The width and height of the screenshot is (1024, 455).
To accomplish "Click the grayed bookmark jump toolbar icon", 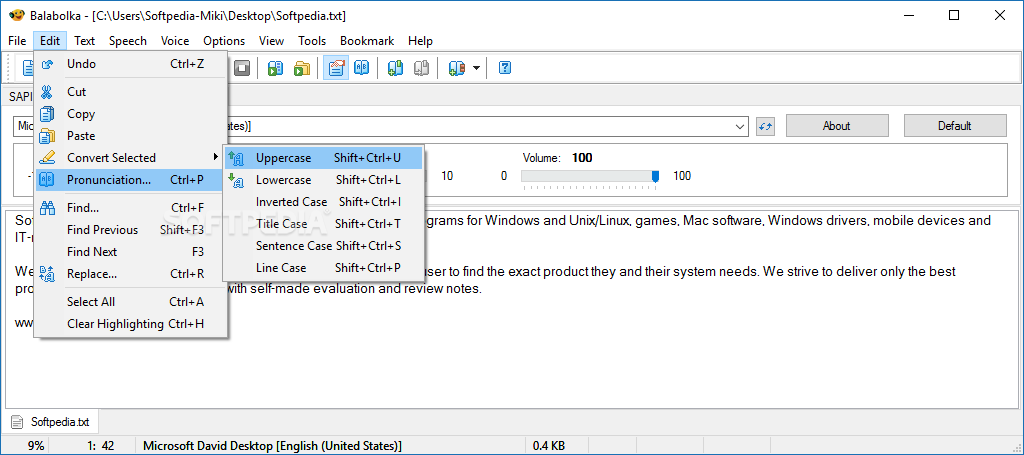I will (x=421, y=68).
